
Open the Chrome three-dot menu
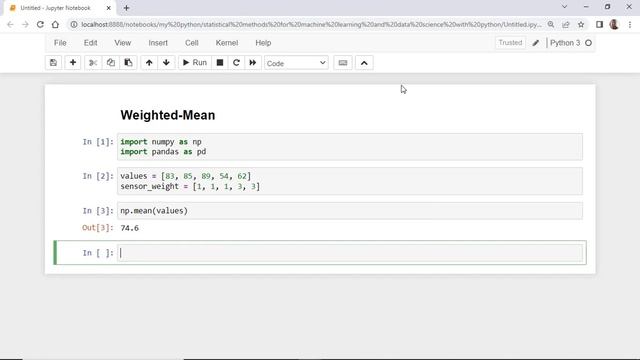point(630,24)
